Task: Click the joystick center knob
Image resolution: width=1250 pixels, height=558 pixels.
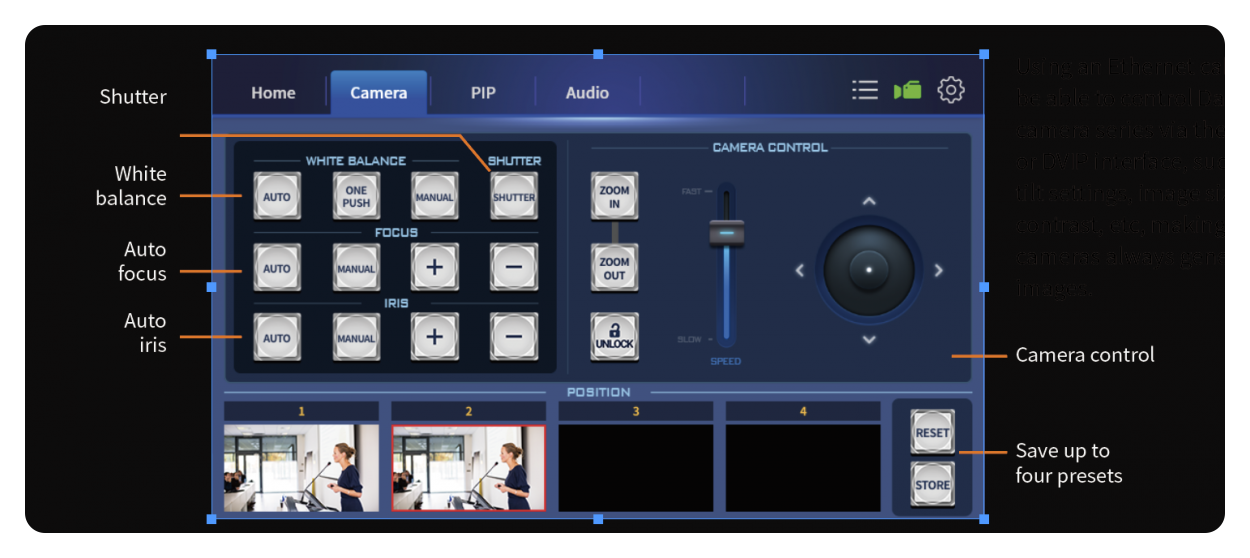Action: click(869, 270)
